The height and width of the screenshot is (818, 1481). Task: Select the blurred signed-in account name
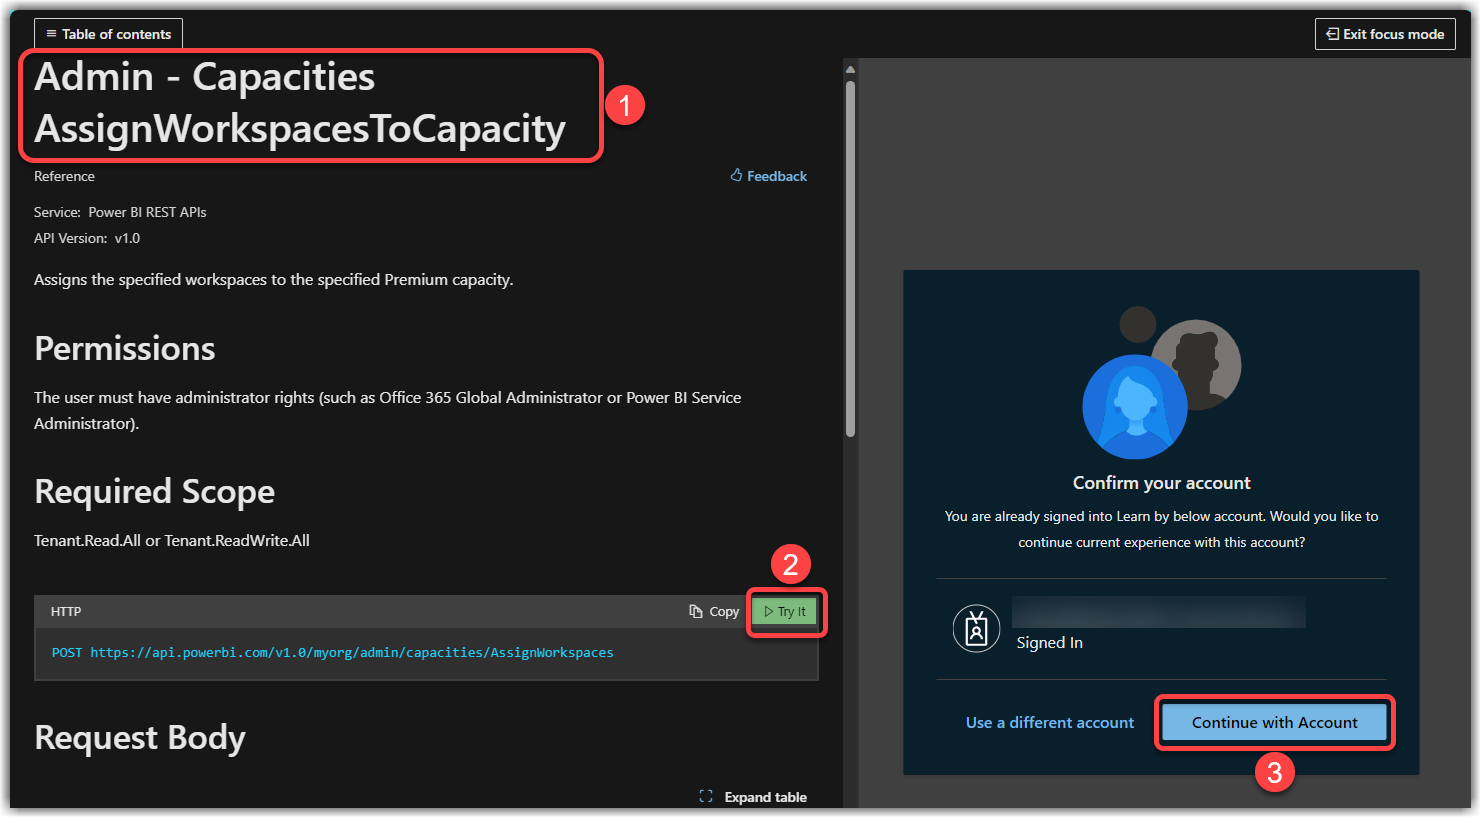[1158, 612]
